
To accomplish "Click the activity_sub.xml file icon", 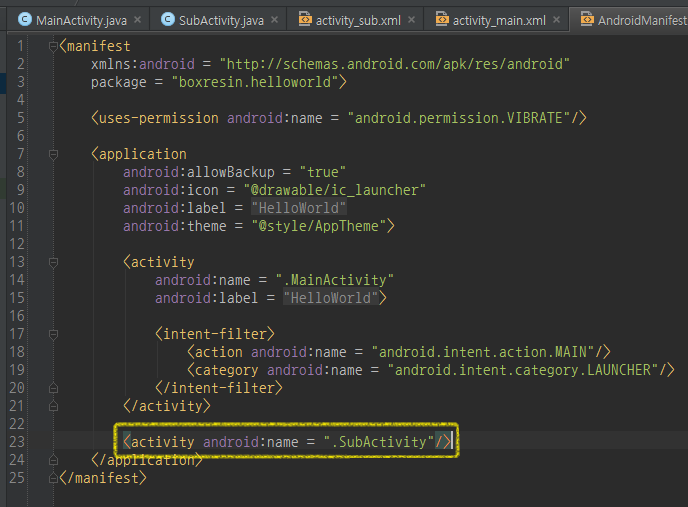I will click(x=305, y=19).
